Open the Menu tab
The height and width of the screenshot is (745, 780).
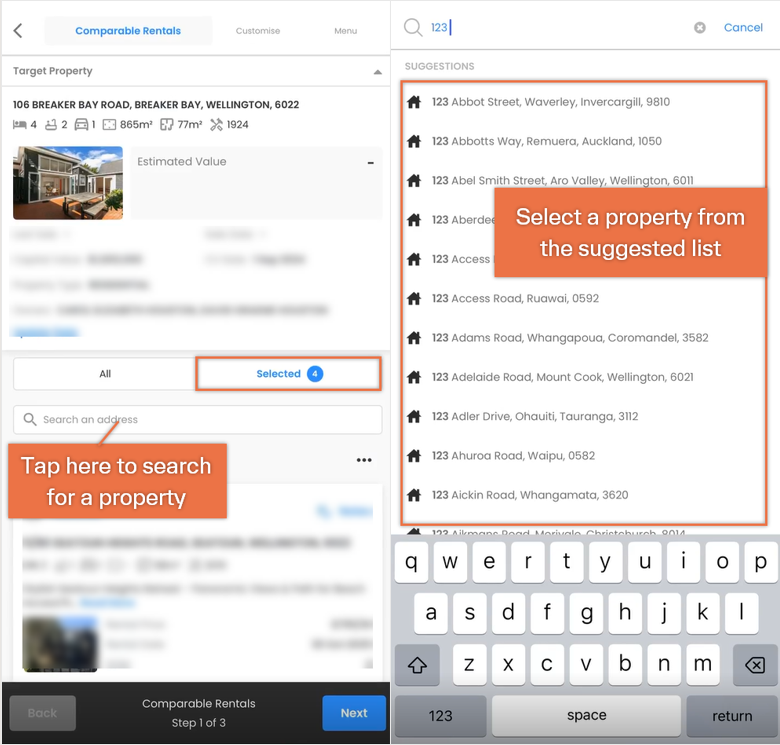coord(346,31)
